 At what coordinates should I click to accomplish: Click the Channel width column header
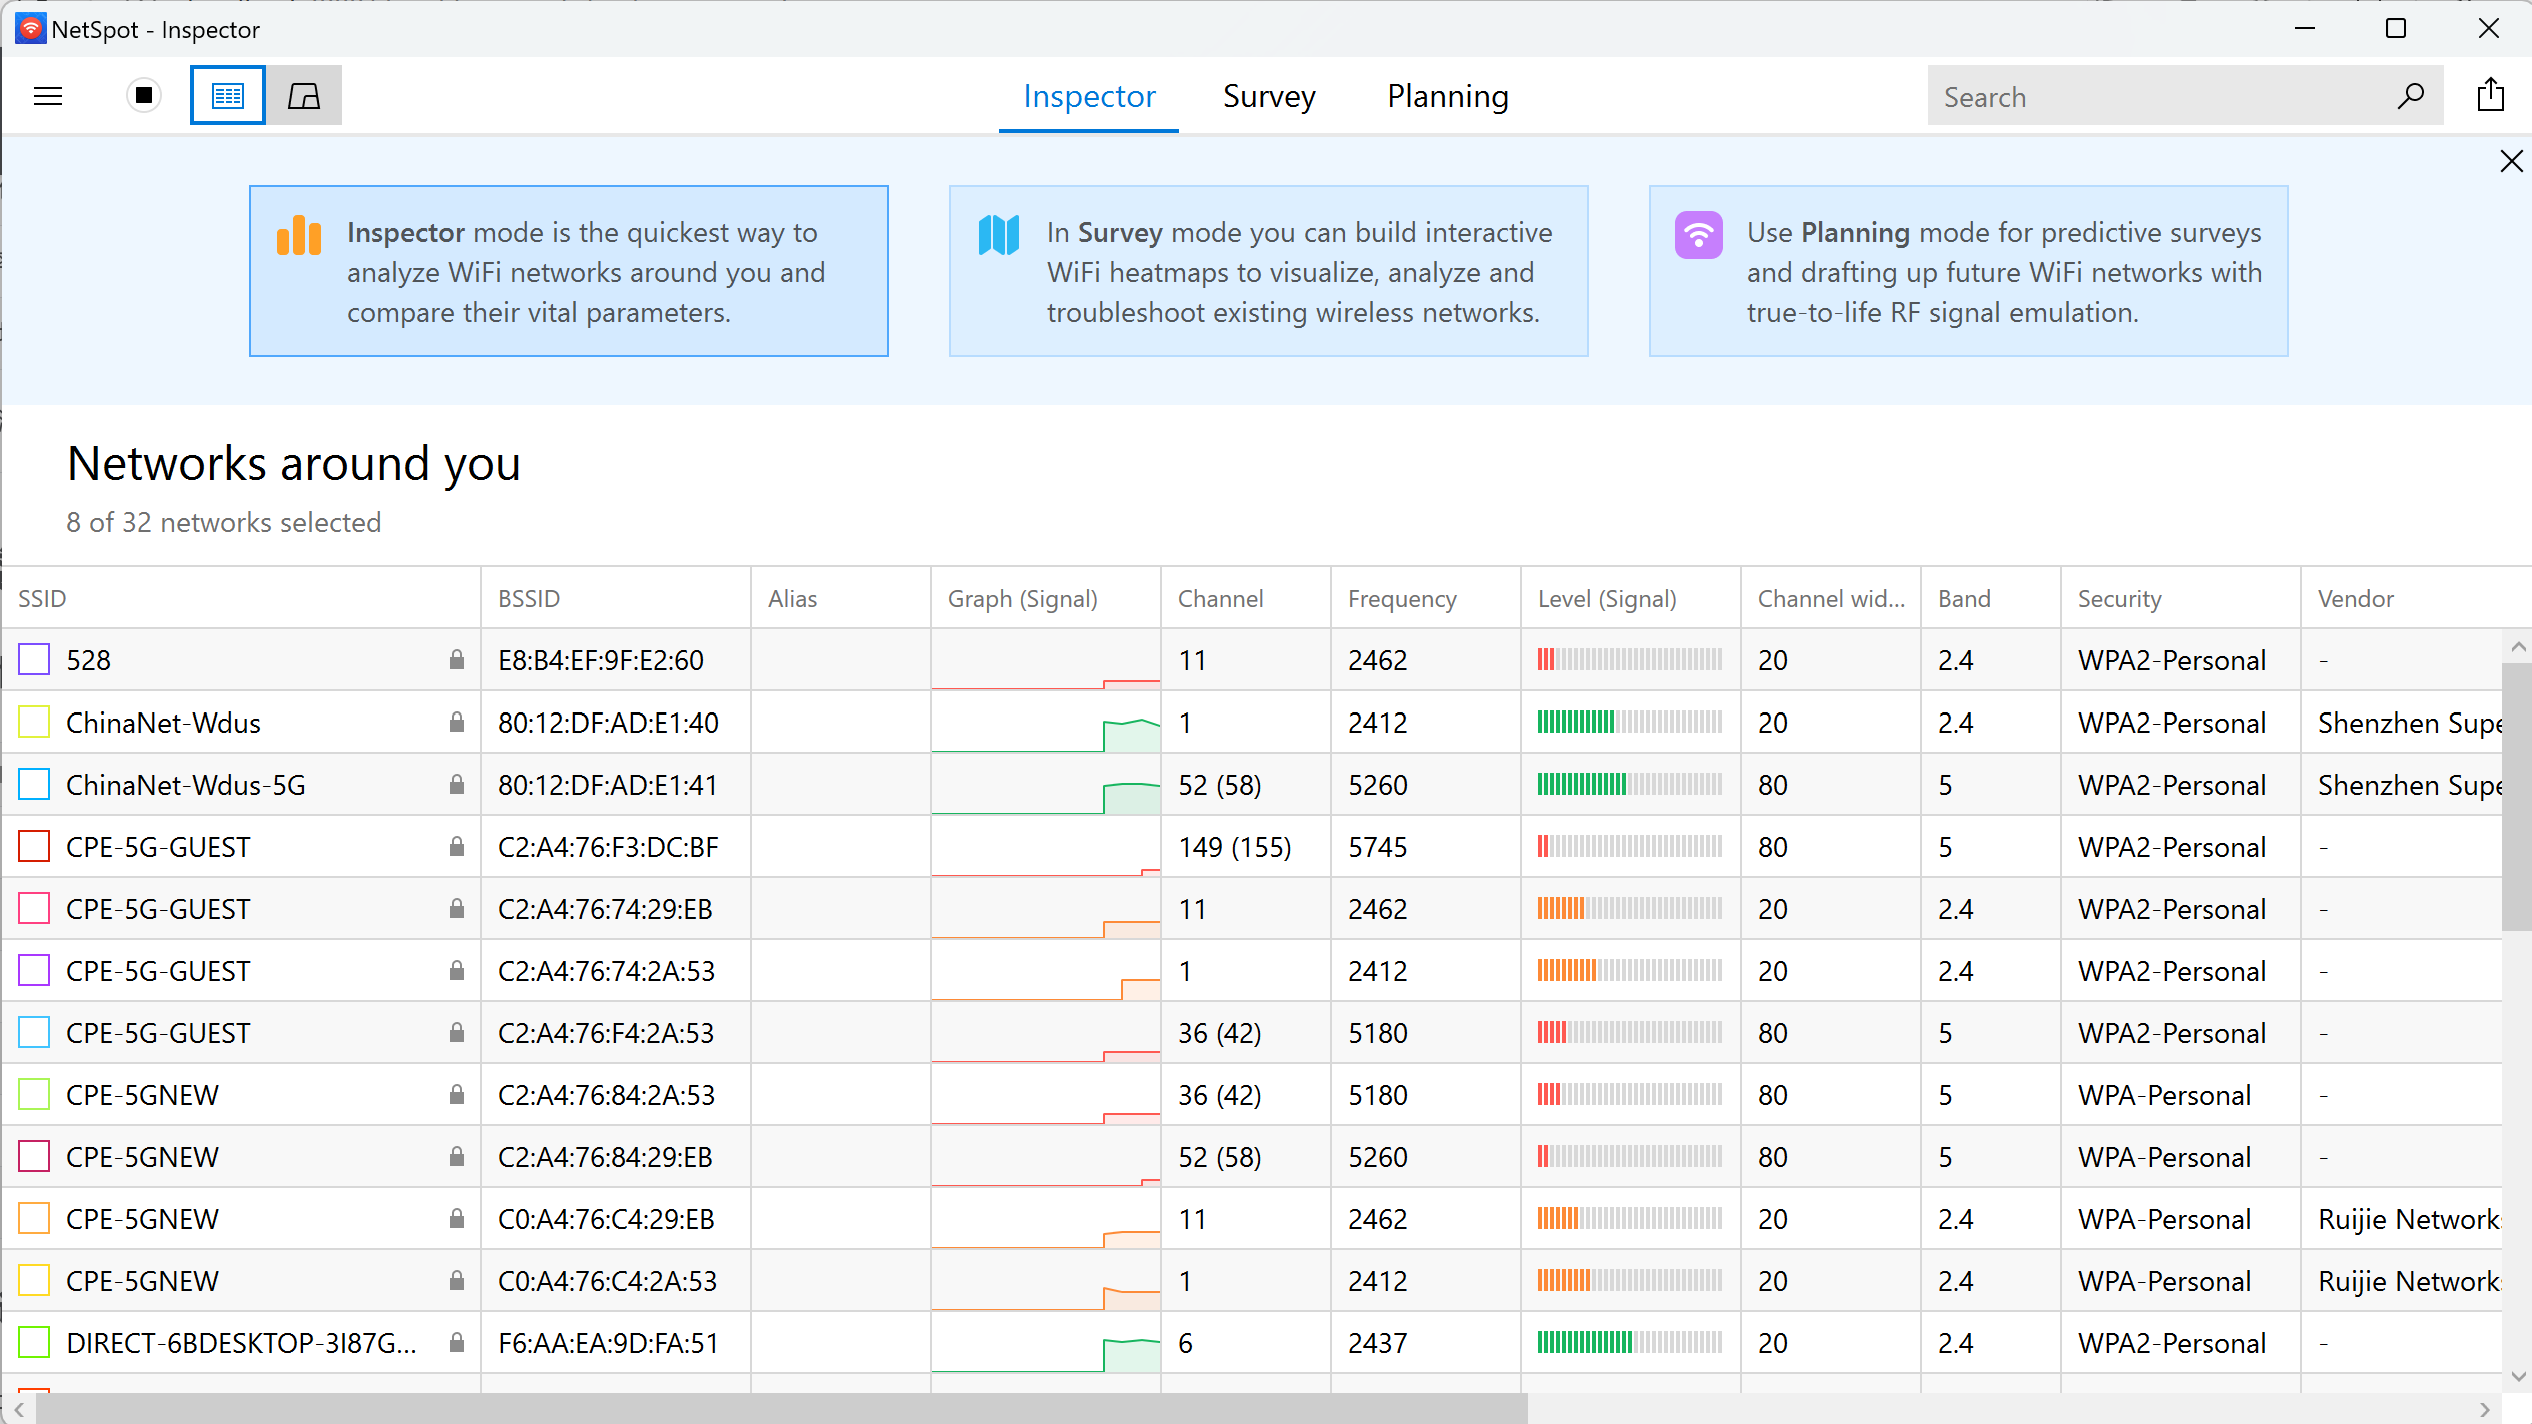pos(1832,598)
